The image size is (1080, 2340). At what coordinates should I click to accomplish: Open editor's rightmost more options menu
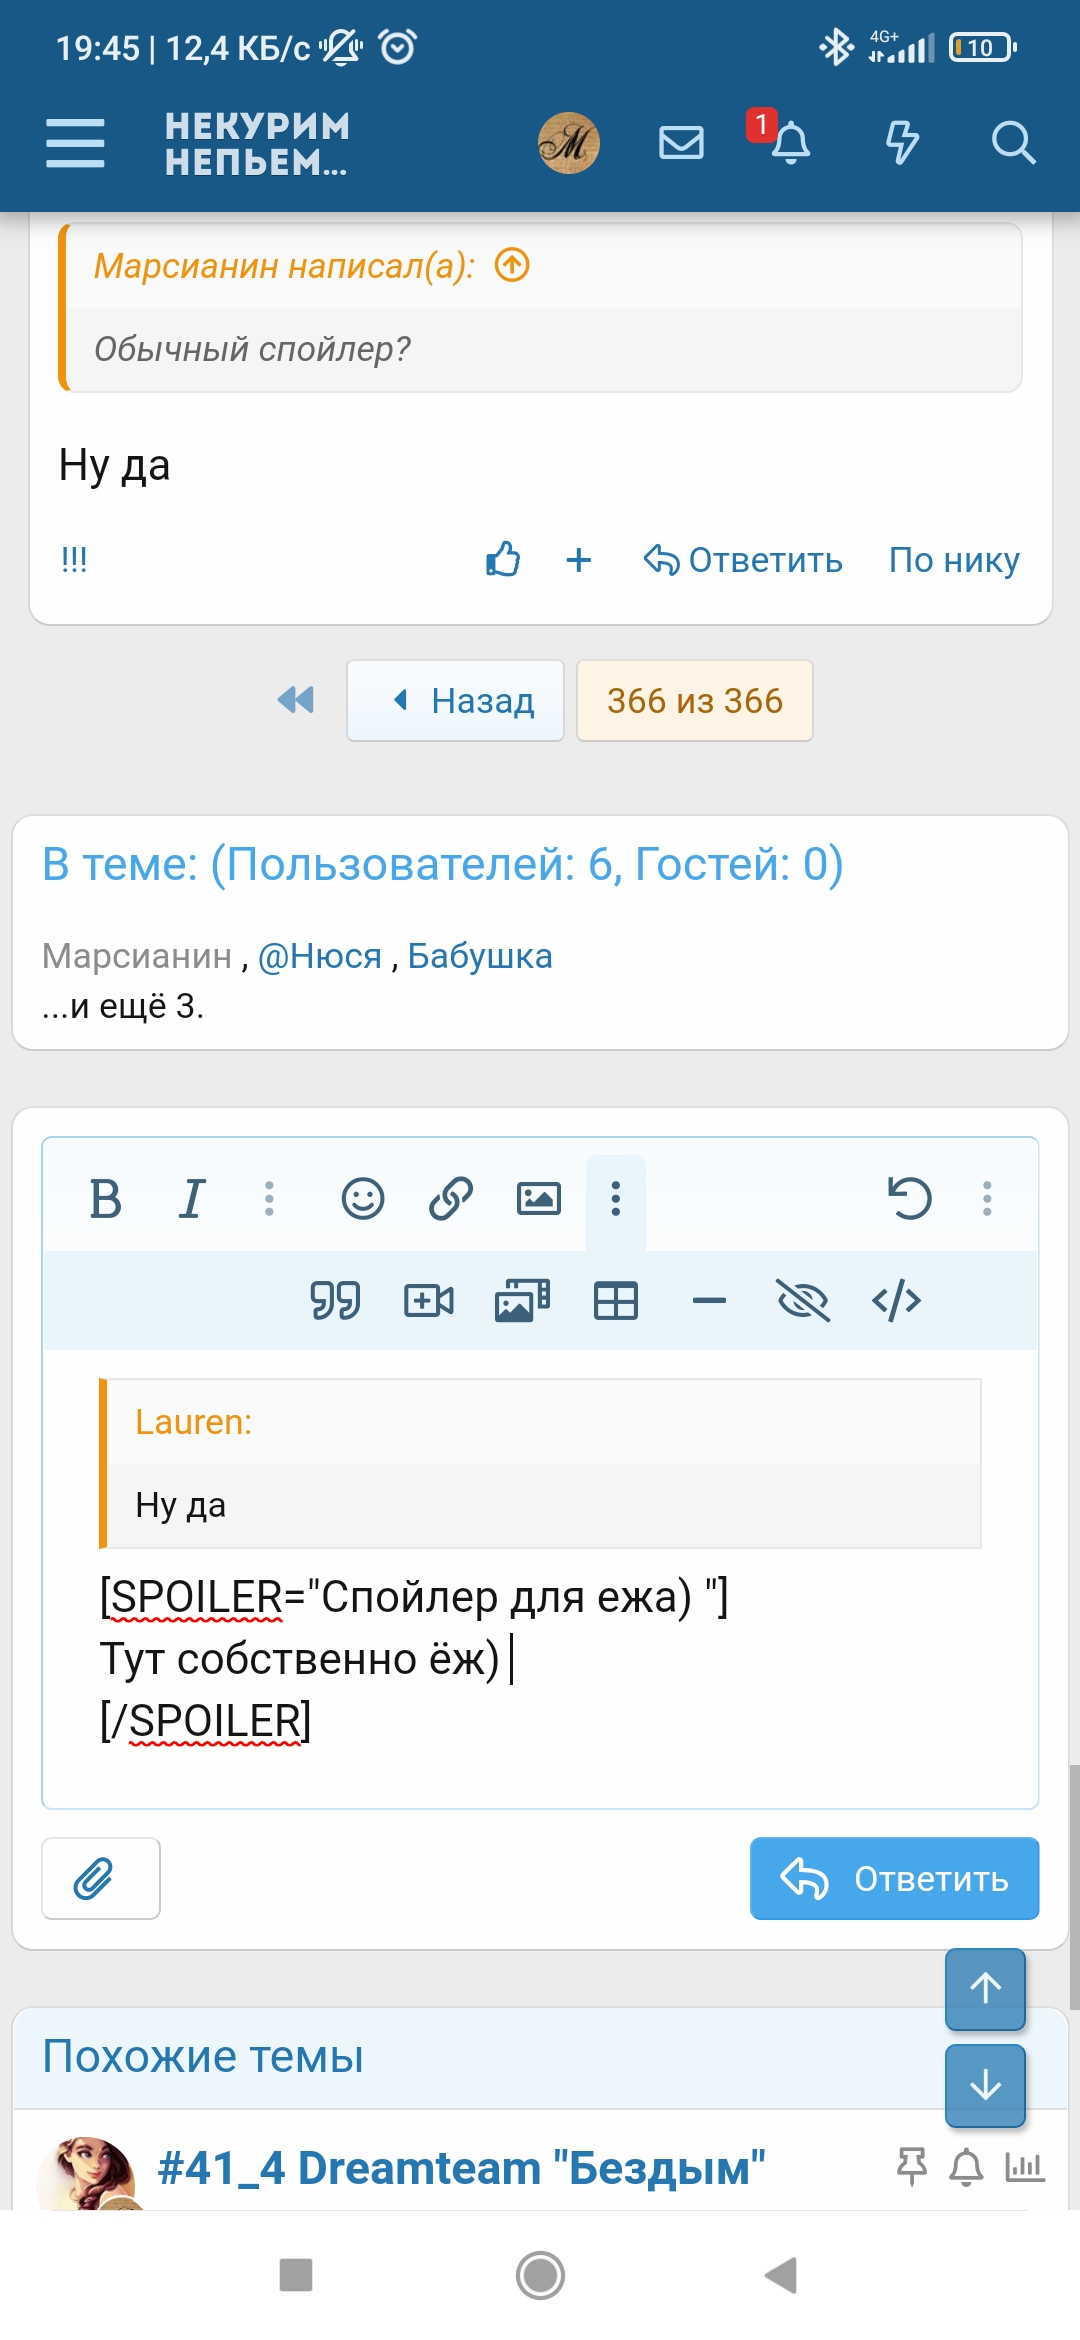[987, 1198]
